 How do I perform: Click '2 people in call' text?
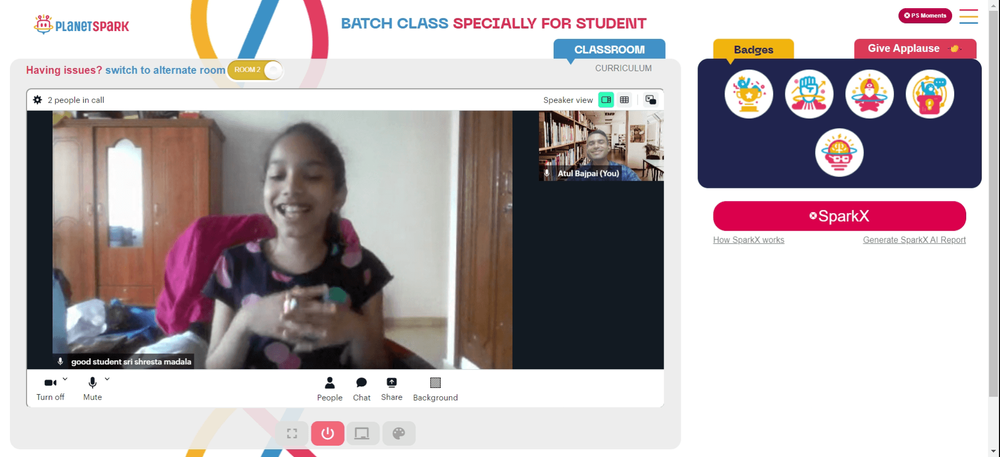click(76, 100)
